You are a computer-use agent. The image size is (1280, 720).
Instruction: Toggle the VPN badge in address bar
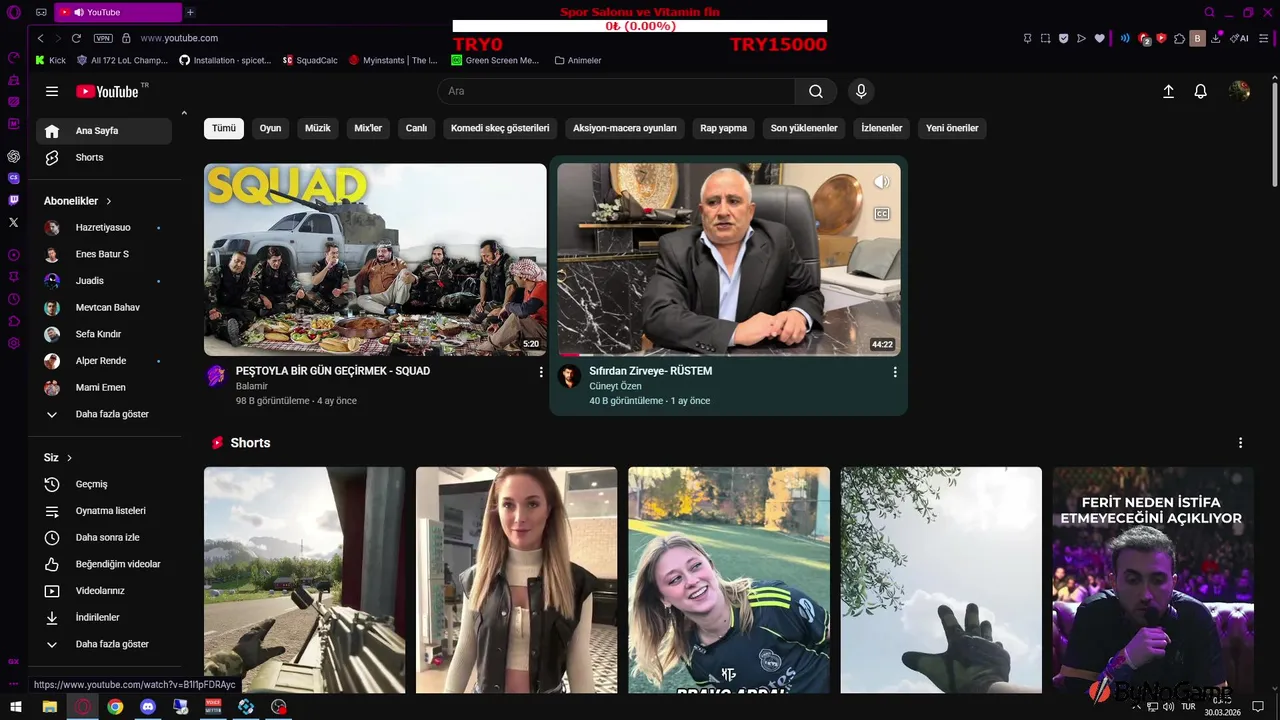pyautogui.click(x=103, y=38)
